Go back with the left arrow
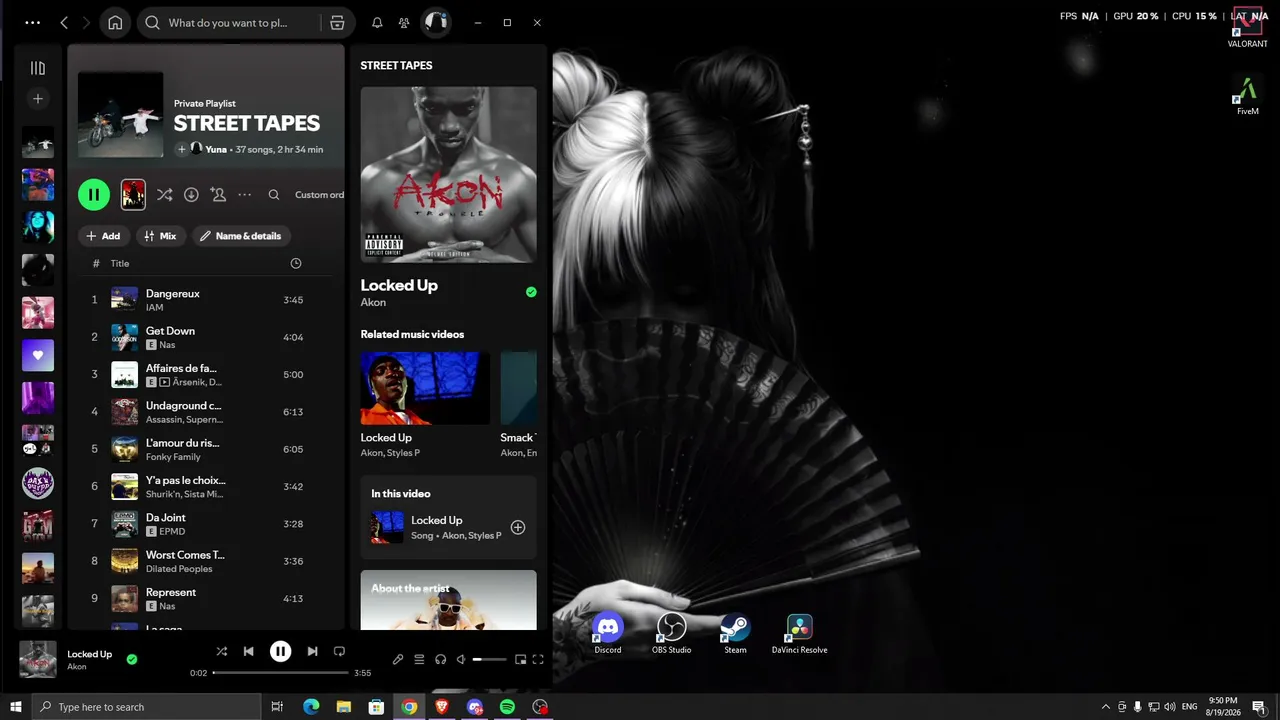 click(x=64, y=22)
